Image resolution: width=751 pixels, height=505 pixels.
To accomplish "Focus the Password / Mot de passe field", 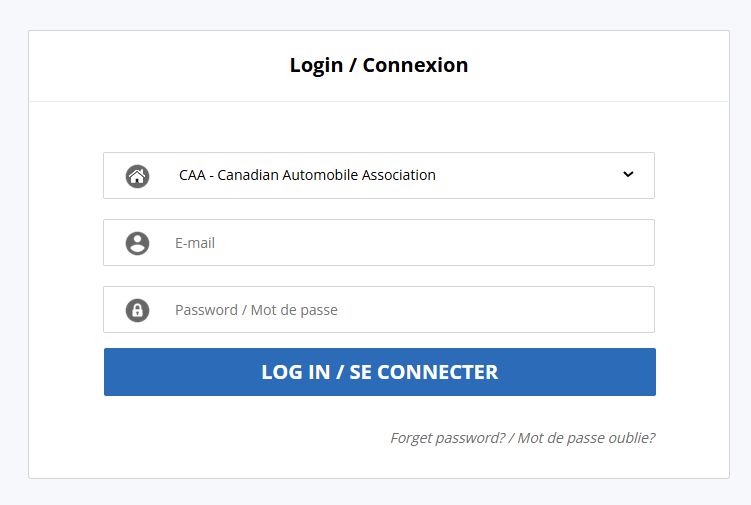I will pyautogui.click(x=400, y=310).
